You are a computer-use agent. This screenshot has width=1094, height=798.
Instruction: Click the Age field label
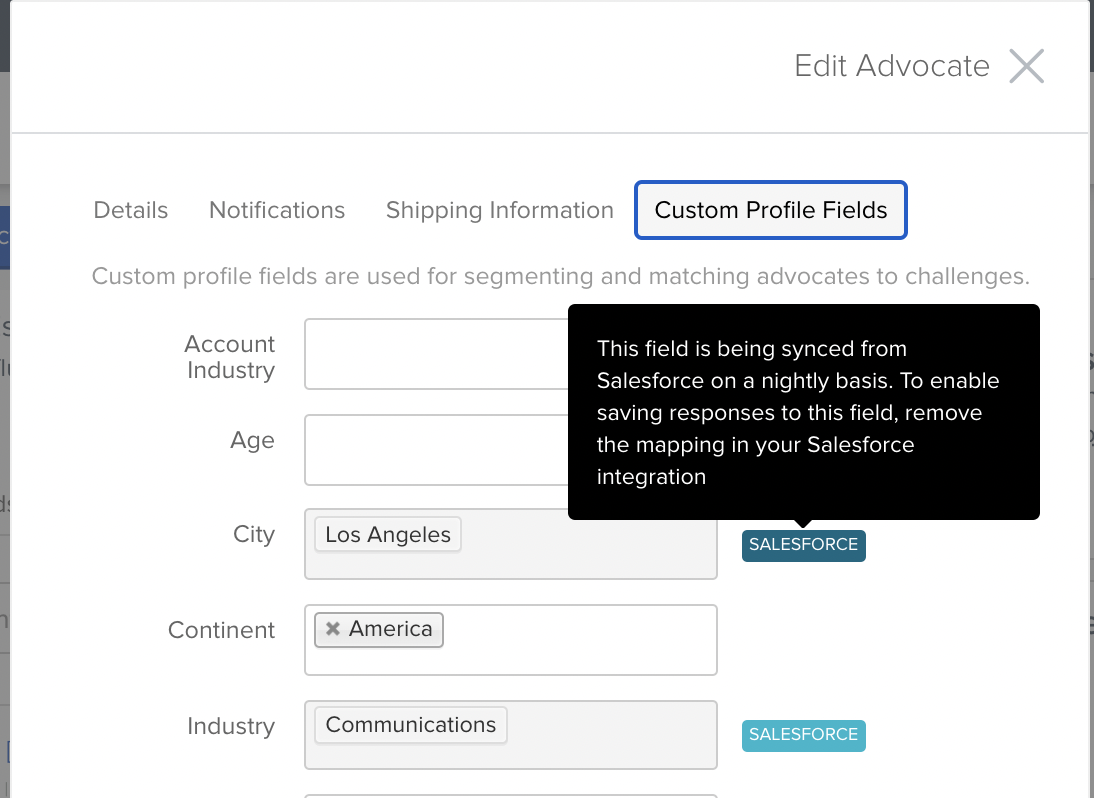(253, 441)
